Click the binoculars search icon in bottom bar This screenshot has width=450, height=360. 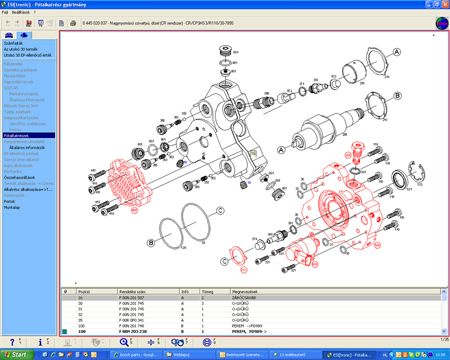point(177,342)
